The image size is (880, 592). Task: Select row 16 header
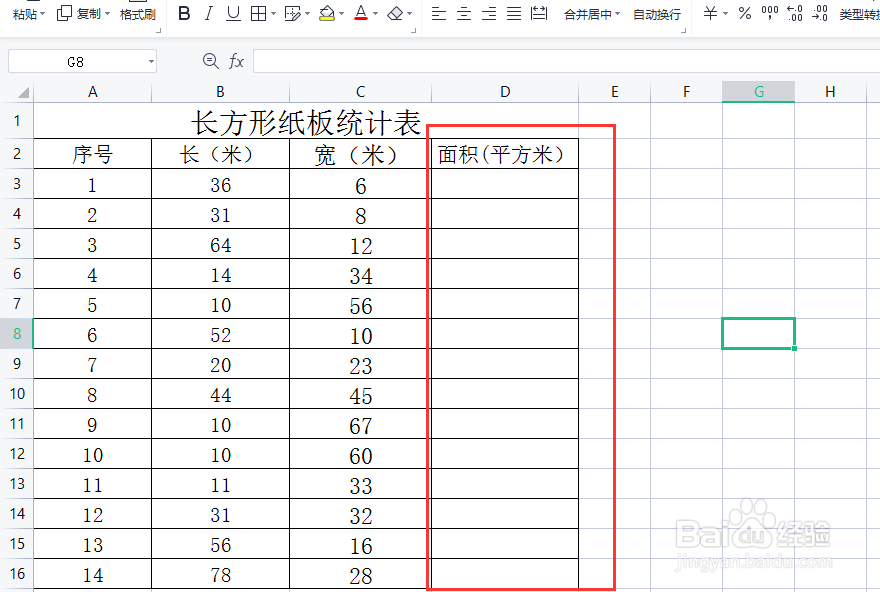17,573
